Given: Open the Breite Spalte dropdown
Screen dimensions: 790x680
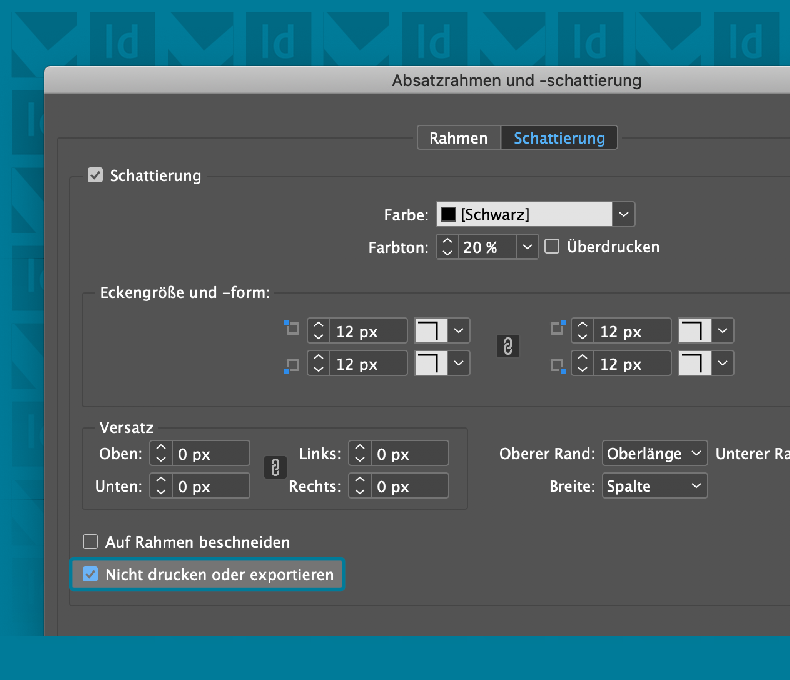Looking at the screenshot, I should point(655,486).
